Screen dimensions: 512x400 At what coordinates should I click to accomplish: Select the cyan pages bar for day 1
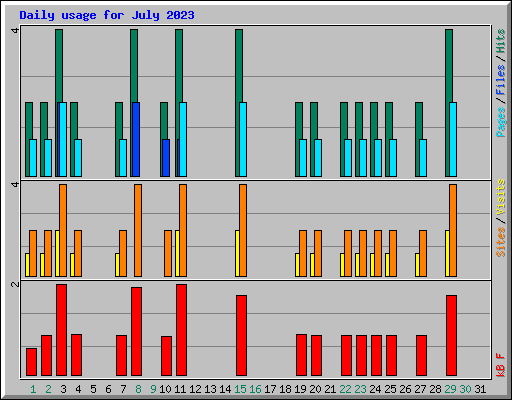(x=33, y=158)
